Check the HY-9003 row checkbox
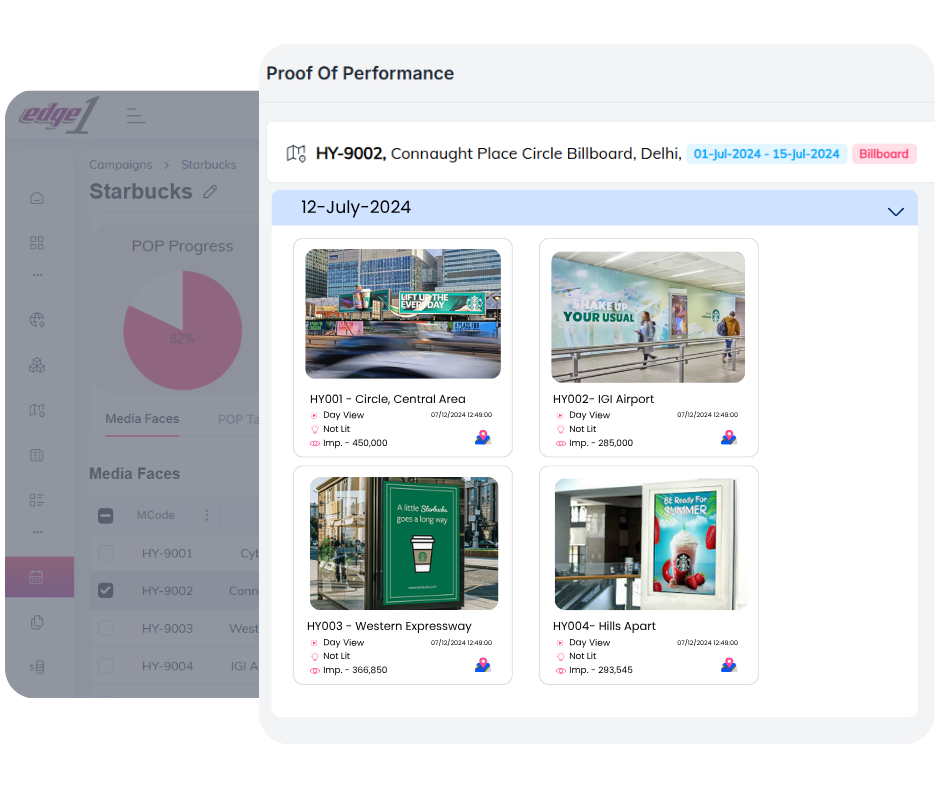Image resolution: width=940 pixels, height=788 pixels. click(106, 628)
